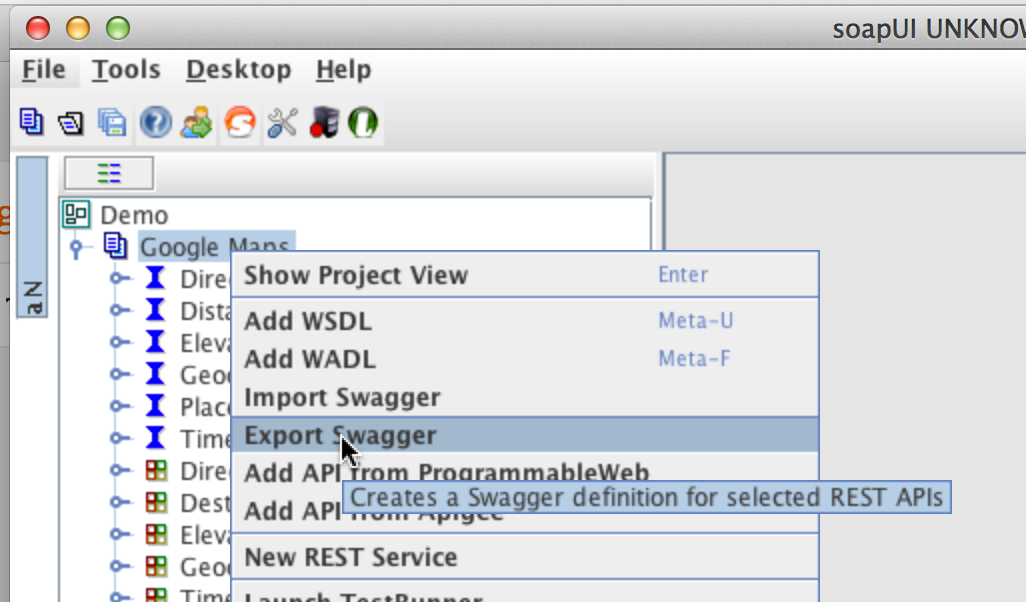
Task: Click the new soapUI project toolbar icon
Action: point(31,122)
